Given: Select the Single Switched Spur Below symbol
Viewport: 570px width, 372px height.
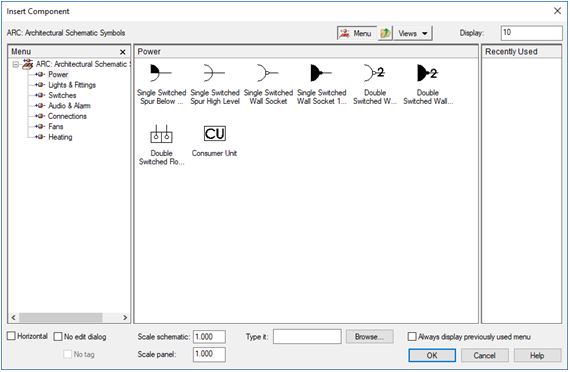Looking at the screenshot, I should tap(161, 73).
